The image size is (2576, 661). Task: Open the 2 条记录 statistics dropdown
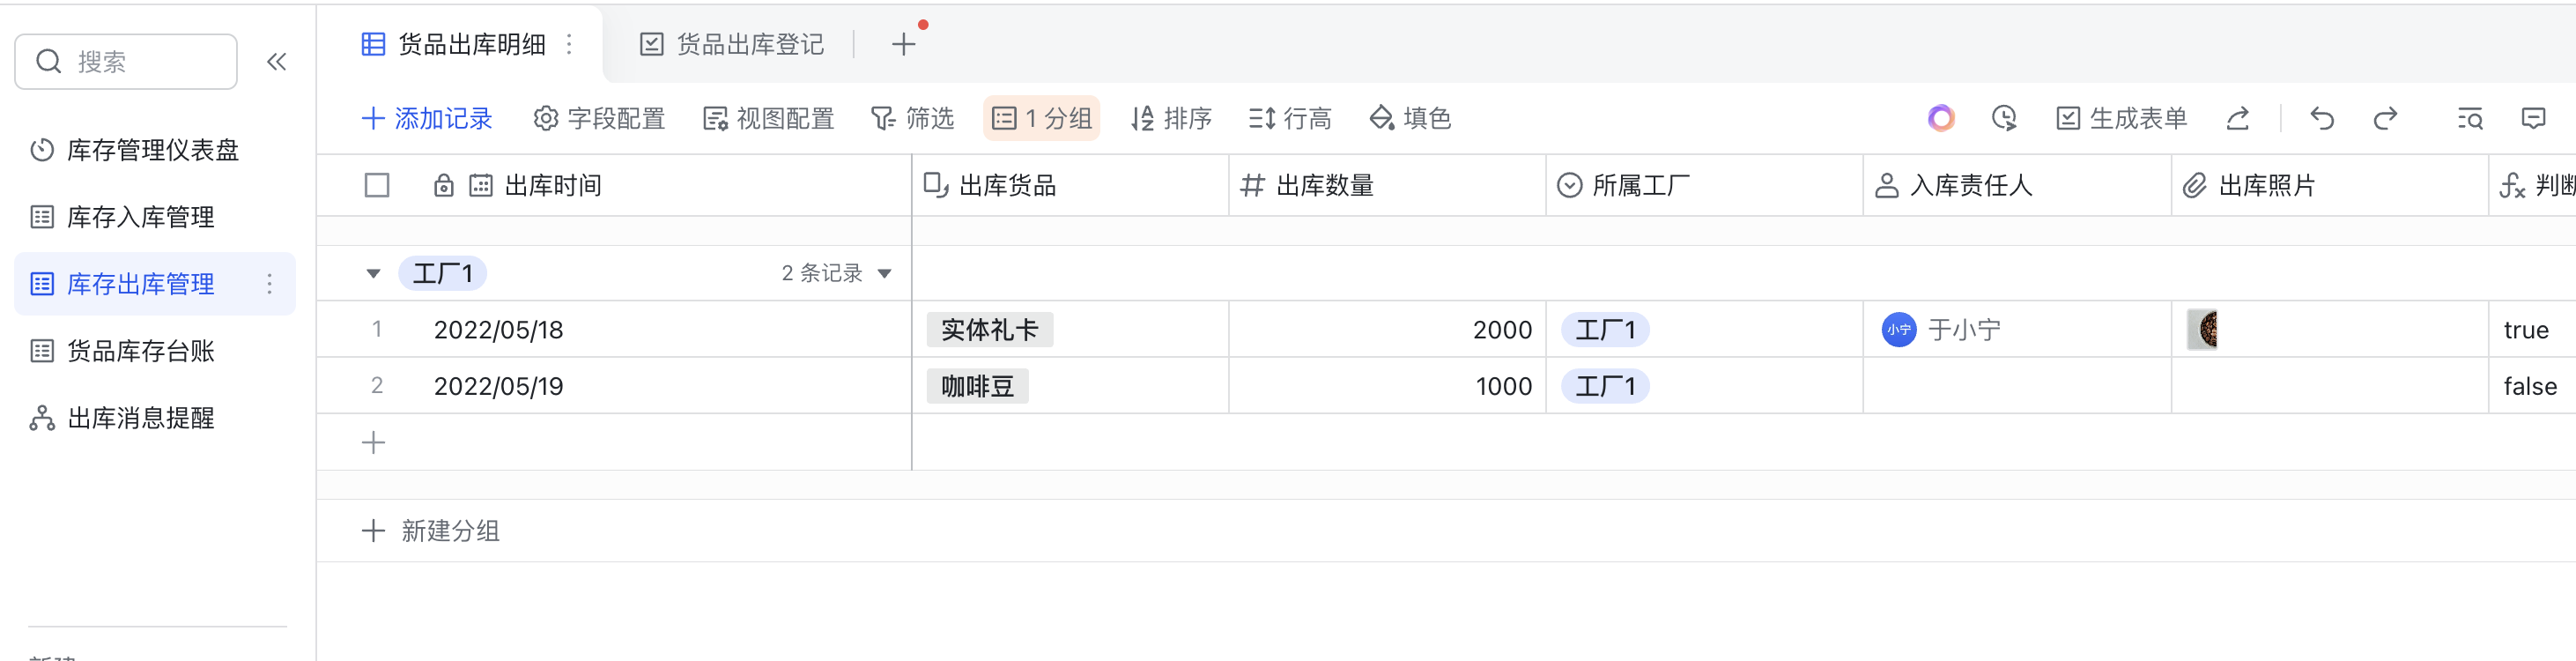[x=836, y=274]
